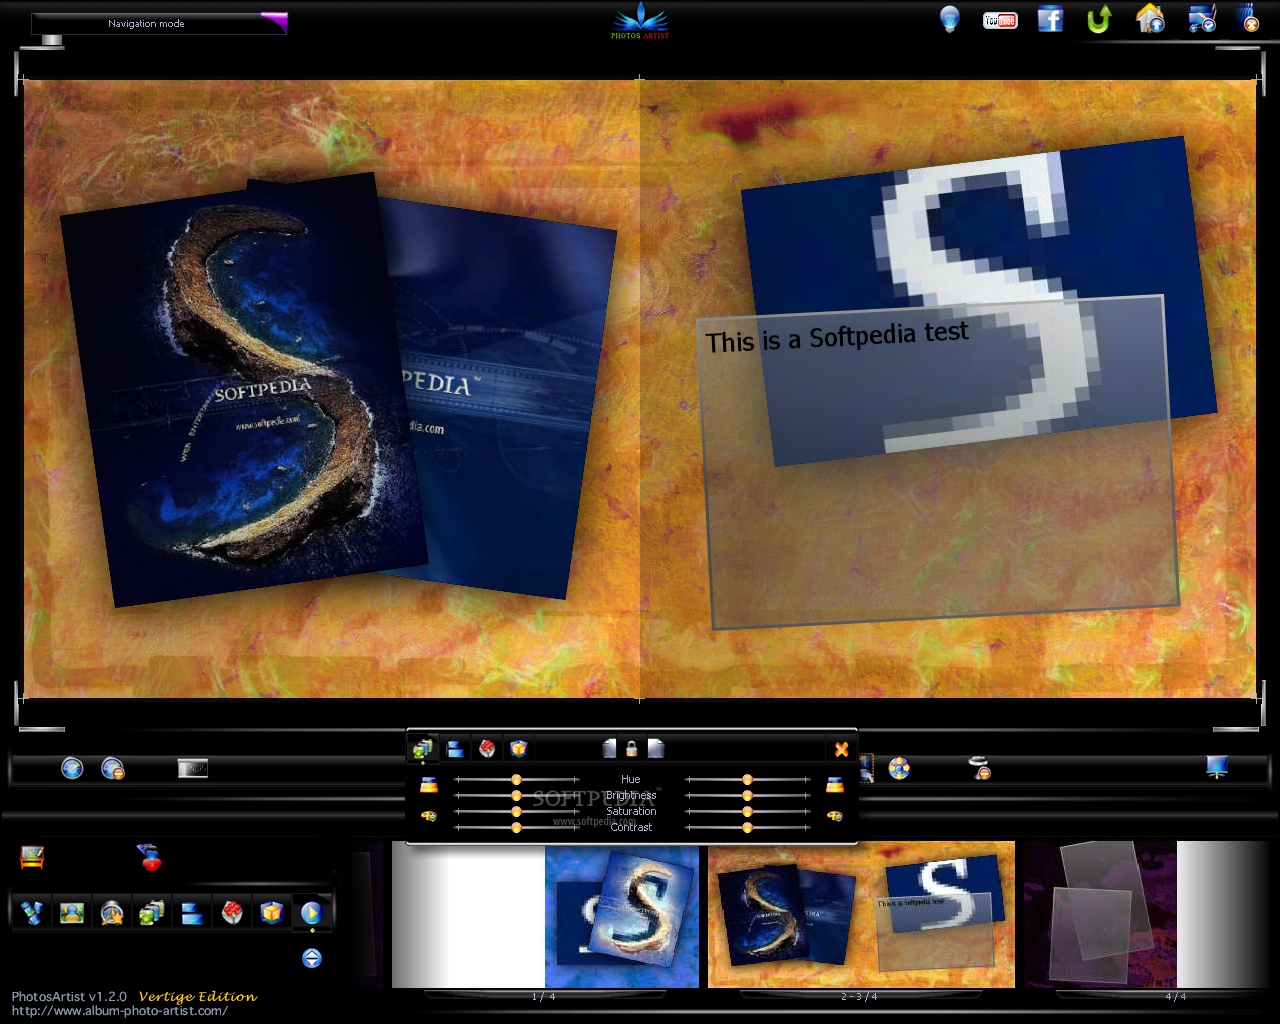Click the 'This is a Softpedia test' text box
The image size is (1280, 1024).
point(938,461)
